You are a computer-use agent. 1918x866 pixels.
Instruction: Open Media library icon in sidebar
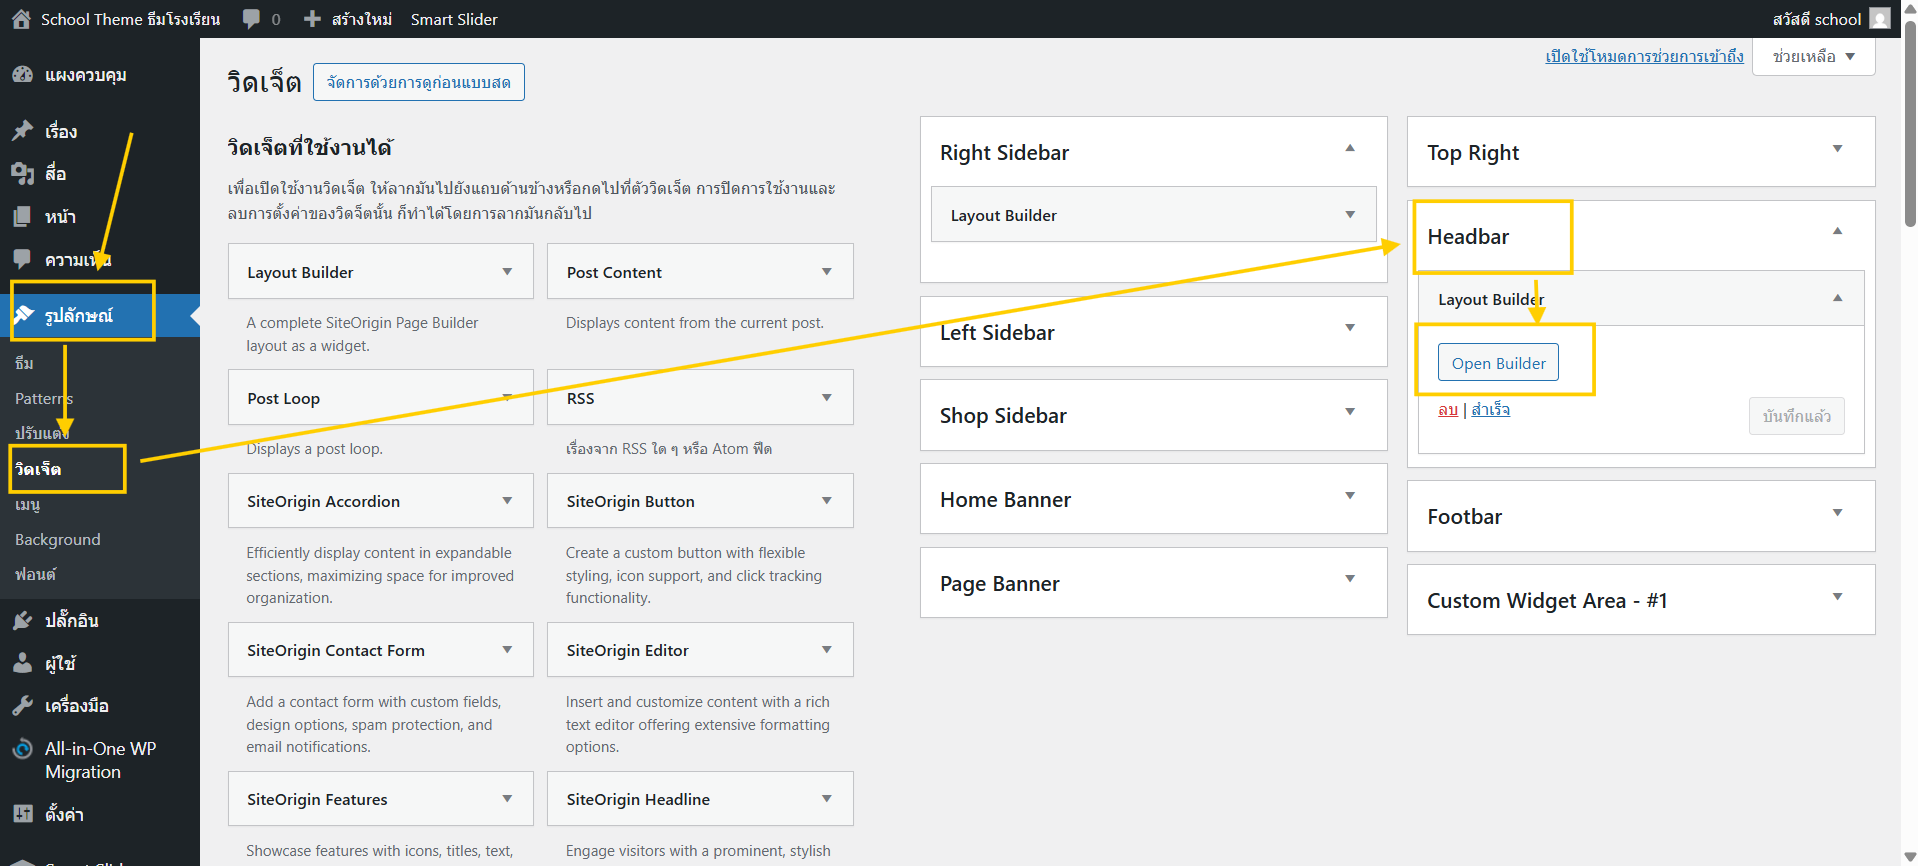(22, 174)
